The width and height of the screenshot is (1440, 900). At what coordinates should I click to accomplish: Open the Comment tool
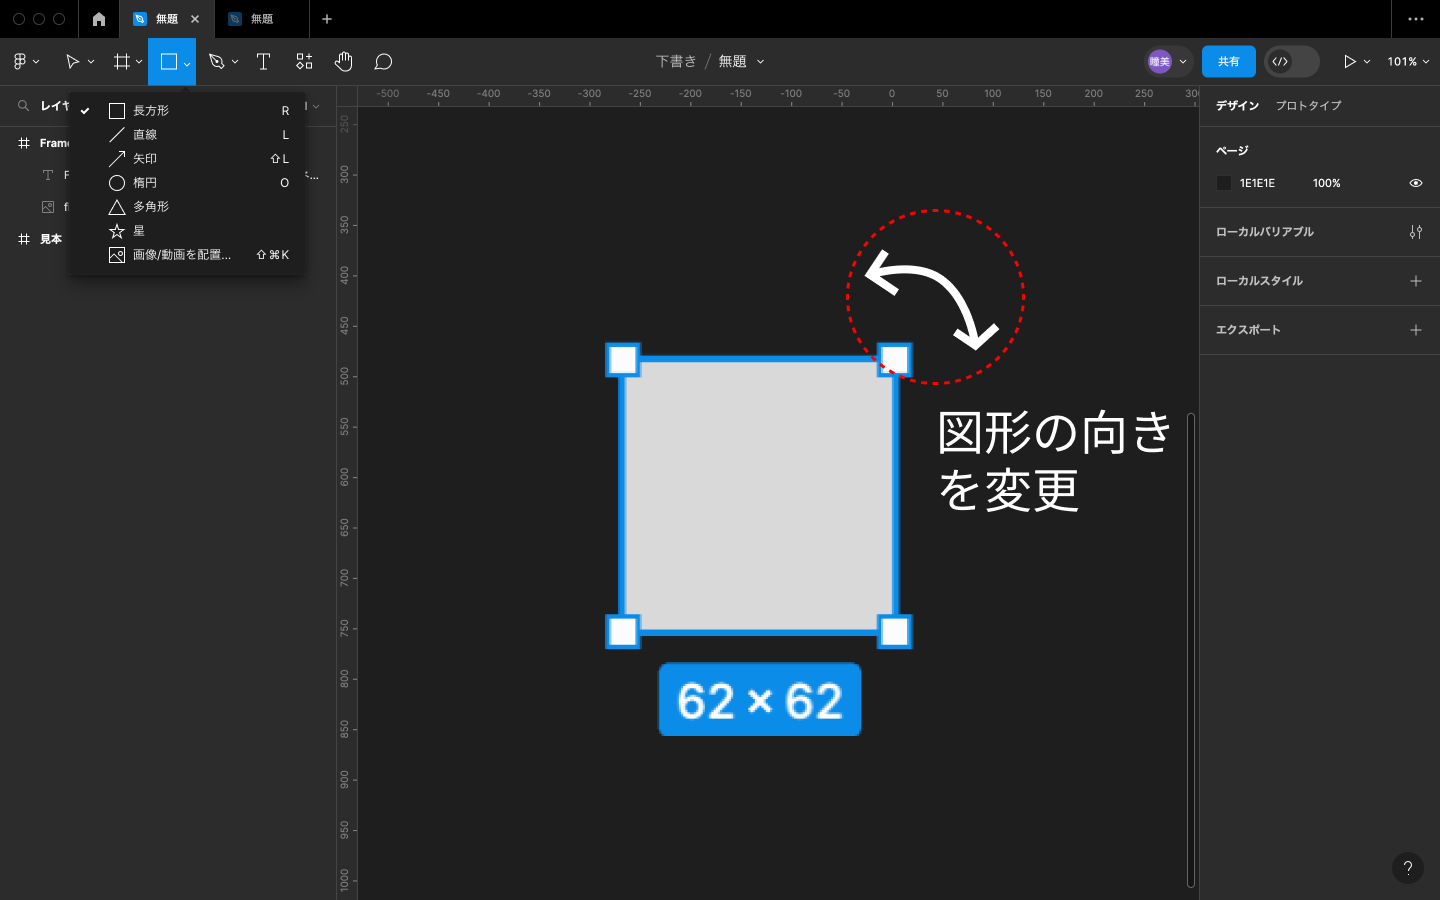pyautogui.click(x=383, y=62)
